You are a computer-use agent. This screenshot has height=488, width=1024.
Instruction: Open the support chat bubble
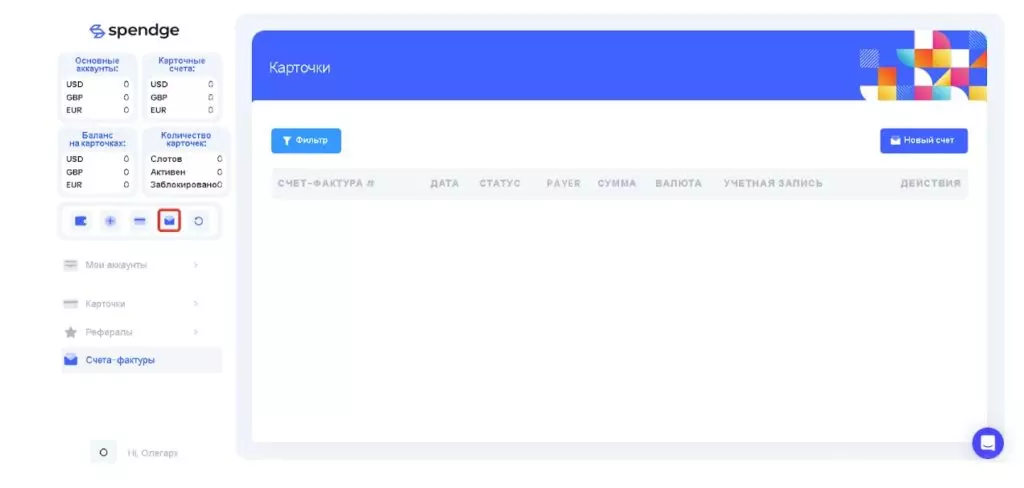987,444
